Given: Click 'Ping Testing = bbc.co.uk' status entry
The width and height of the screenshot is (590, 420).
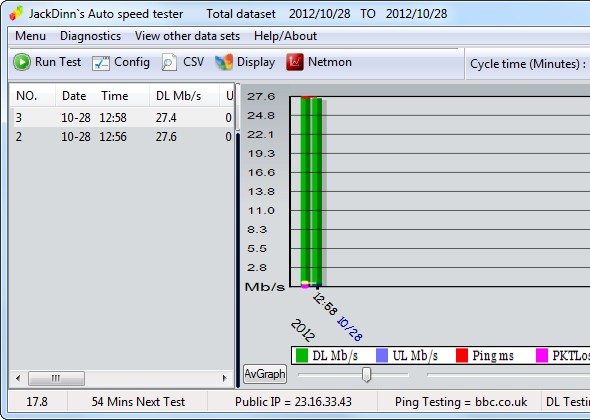Looking at the screenshot, I should tap(461, 402).
